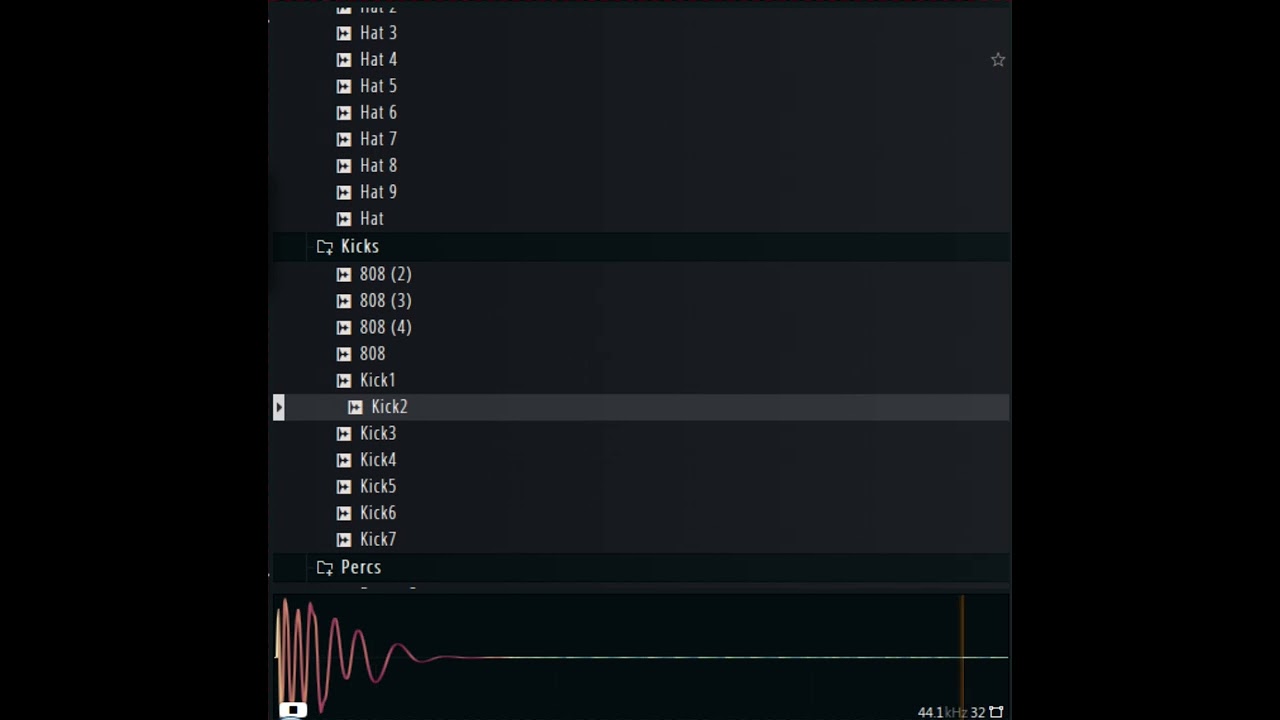1280x720 pixels.
Task: Select the 808 (3) sample
Action: coord(386,301)
